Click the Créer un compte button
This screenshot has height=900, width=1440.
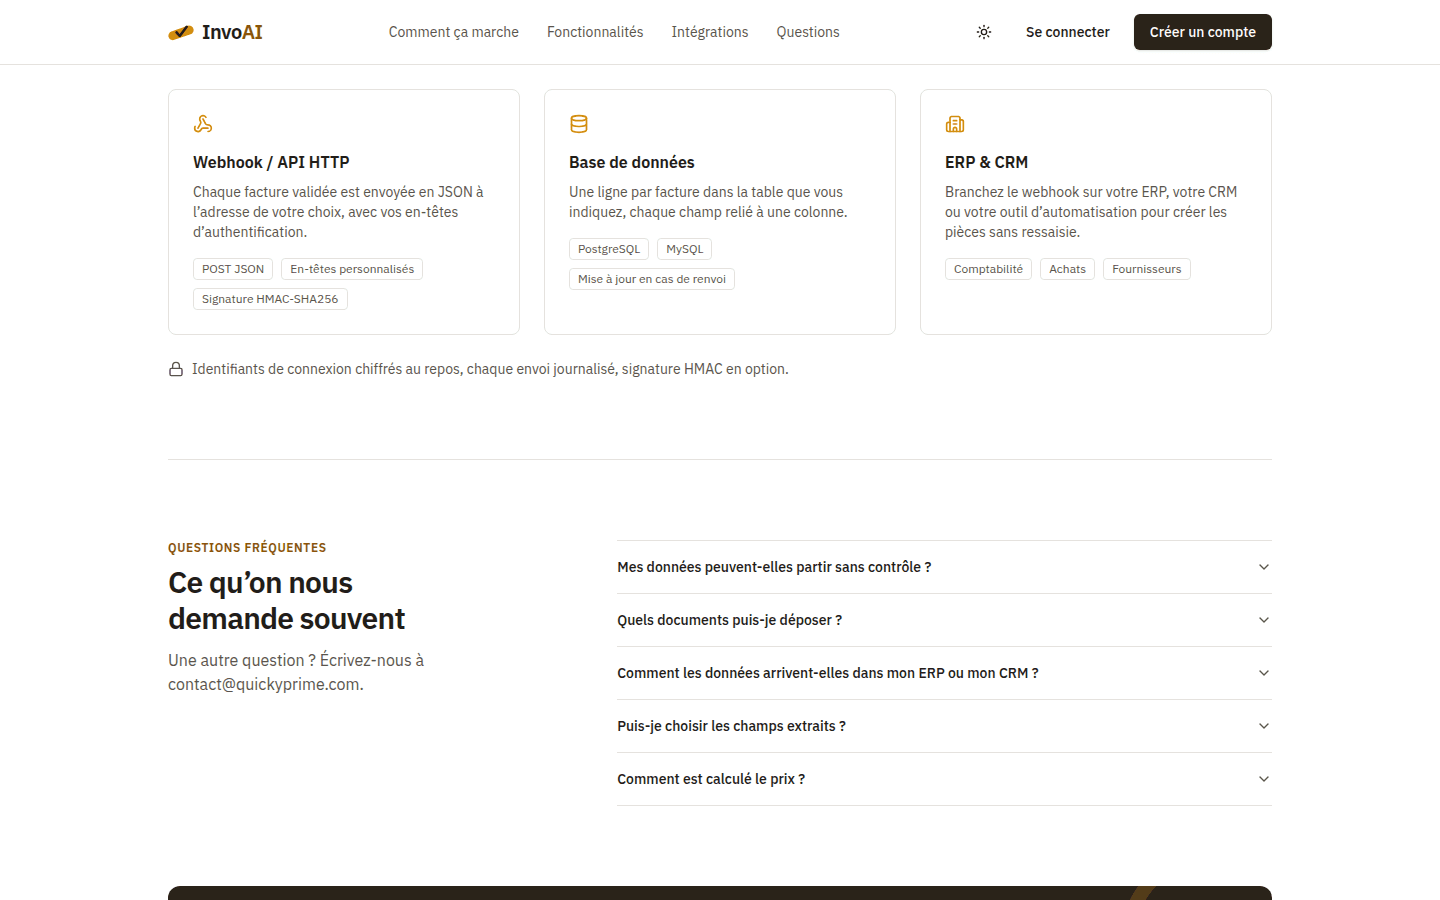click(1203, 32)
